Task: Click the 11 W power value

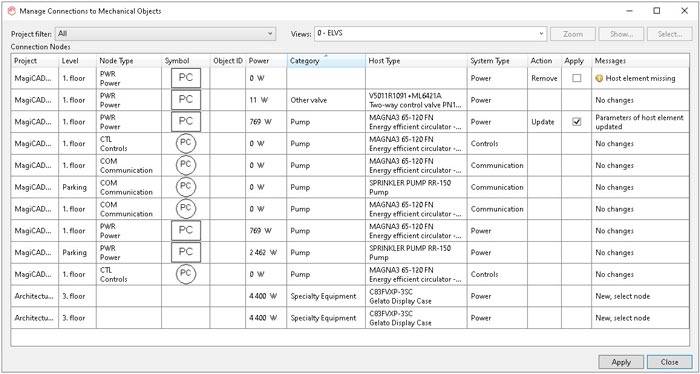Action: coord(258,100)
